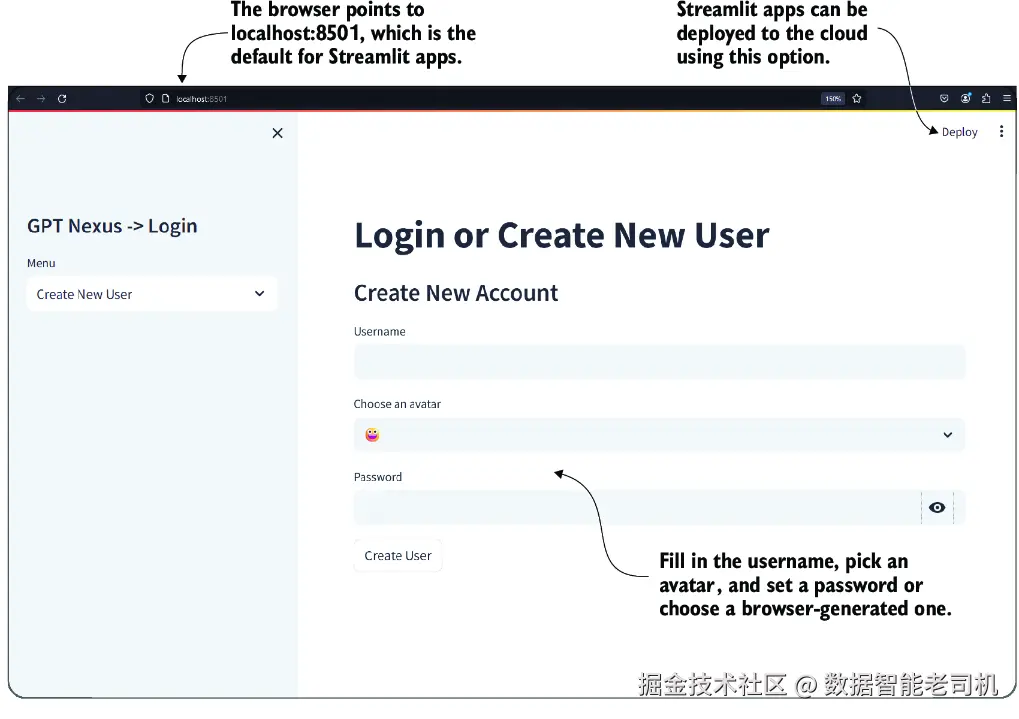
Task: Click the 150% zoom level badge
Action: [832, 99]
